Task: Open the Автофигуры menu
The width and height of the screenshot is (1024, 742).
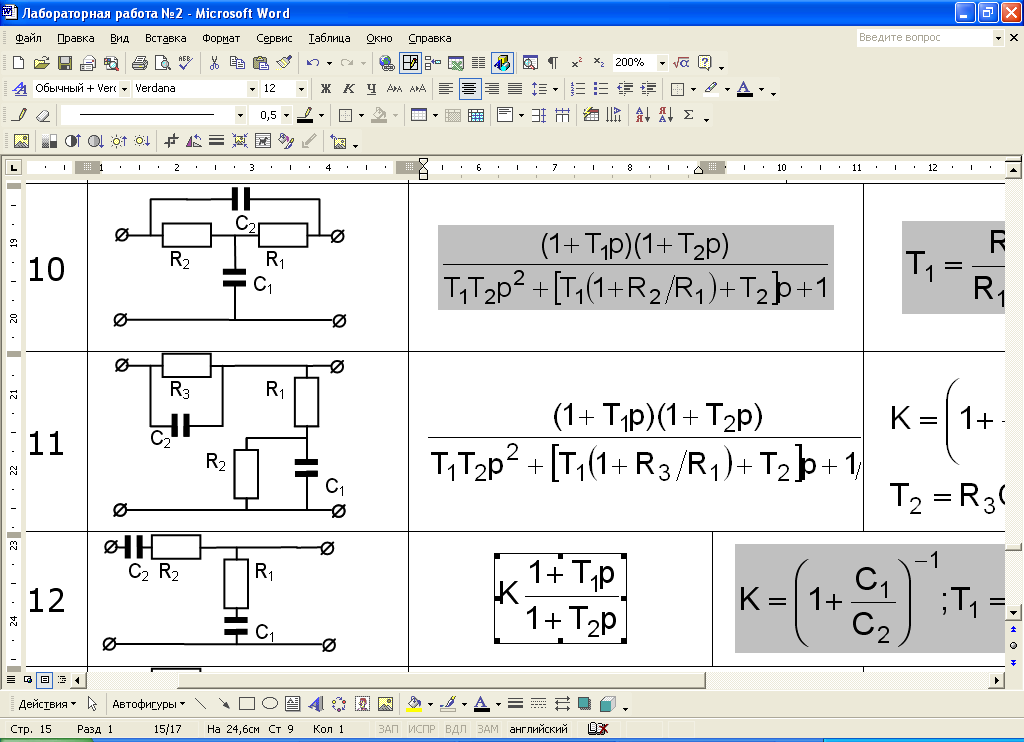Action: (x=148, y=704)
